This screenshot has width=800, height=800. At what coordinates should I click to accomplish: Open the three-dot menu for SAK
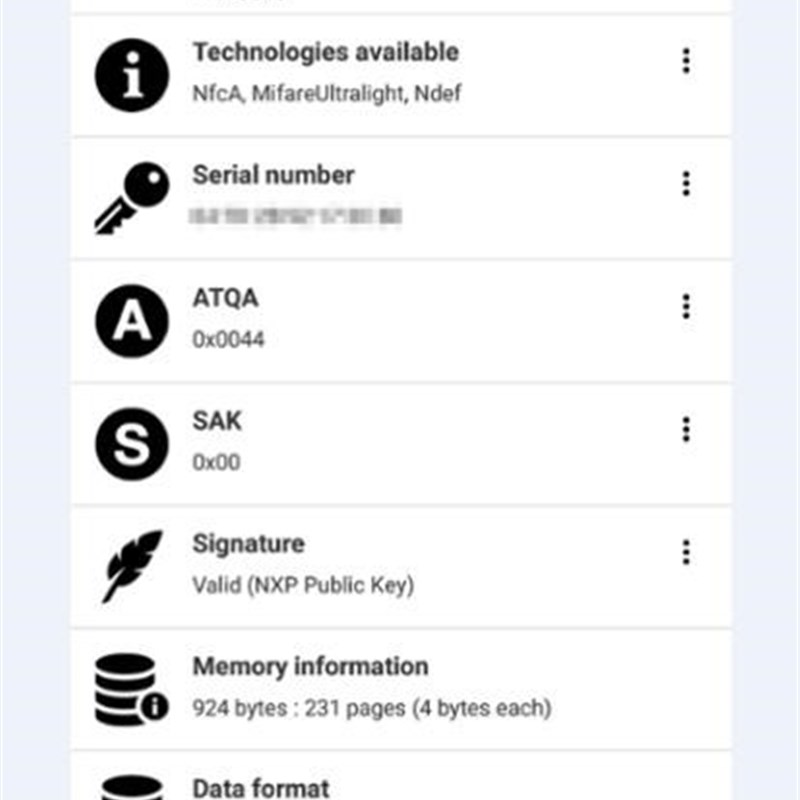pyautogui.click(x=686, y=429)
